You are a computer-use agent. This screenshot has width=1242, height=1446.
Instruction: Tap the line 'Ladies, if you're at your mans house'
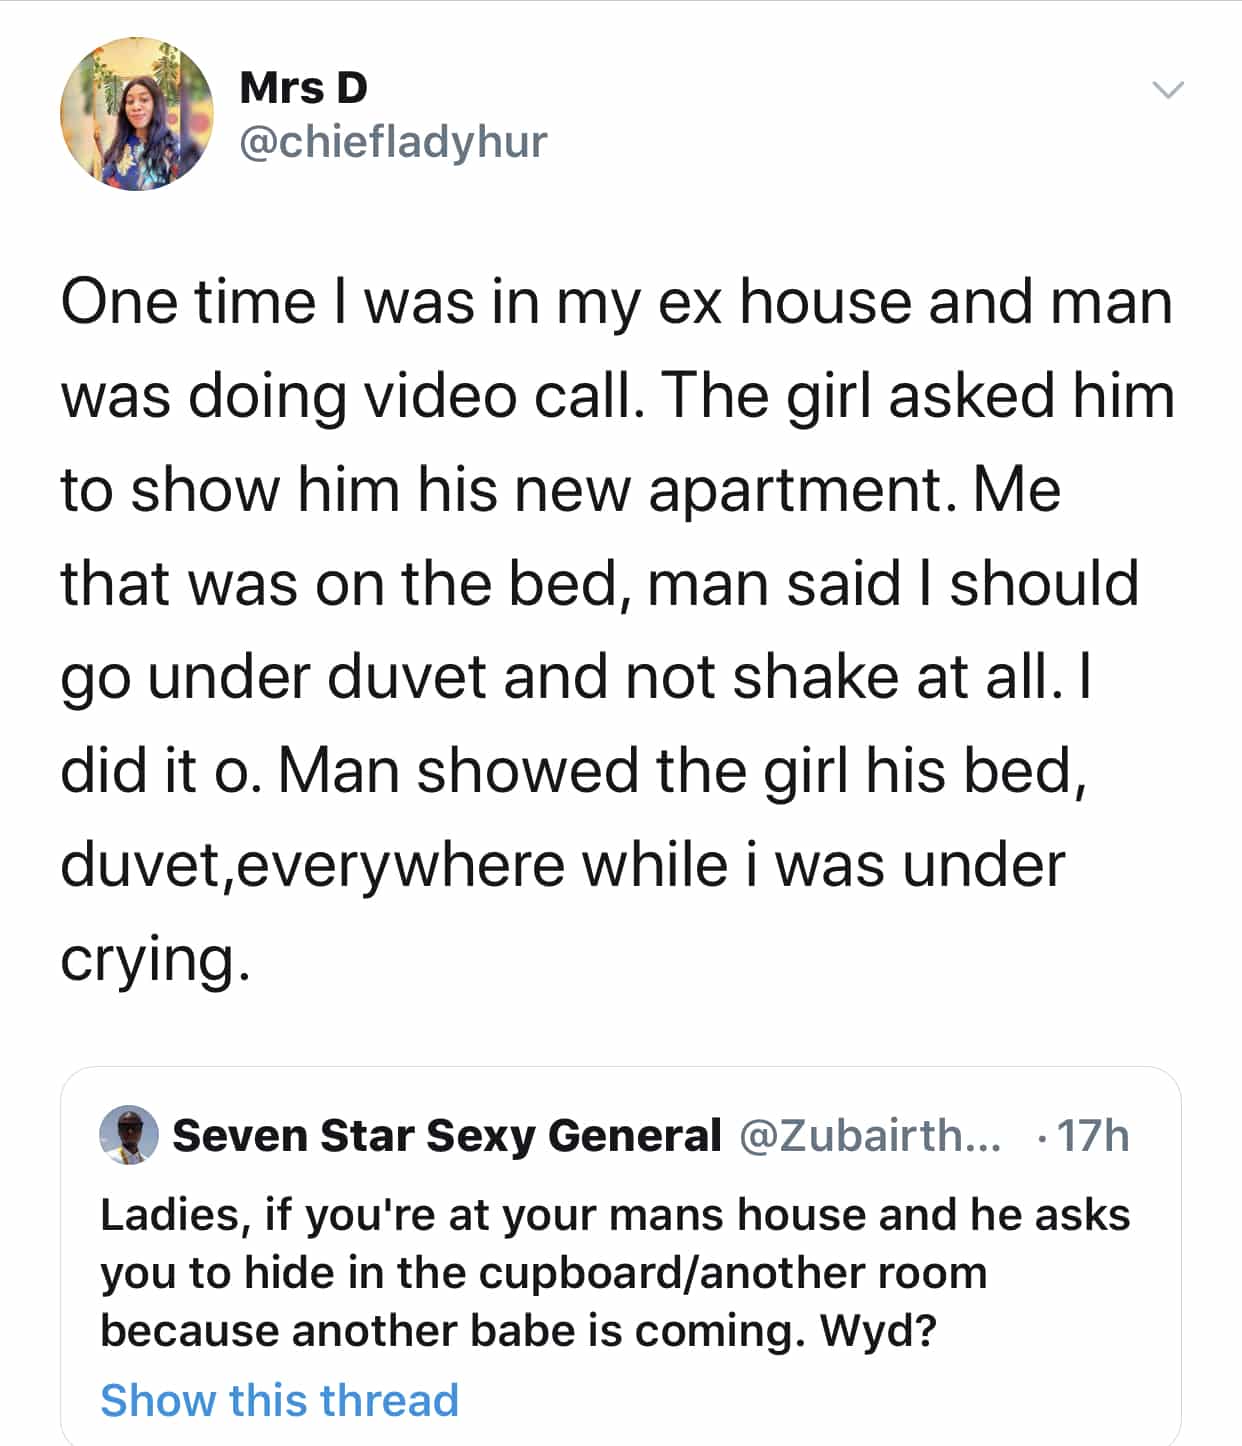615,1215
